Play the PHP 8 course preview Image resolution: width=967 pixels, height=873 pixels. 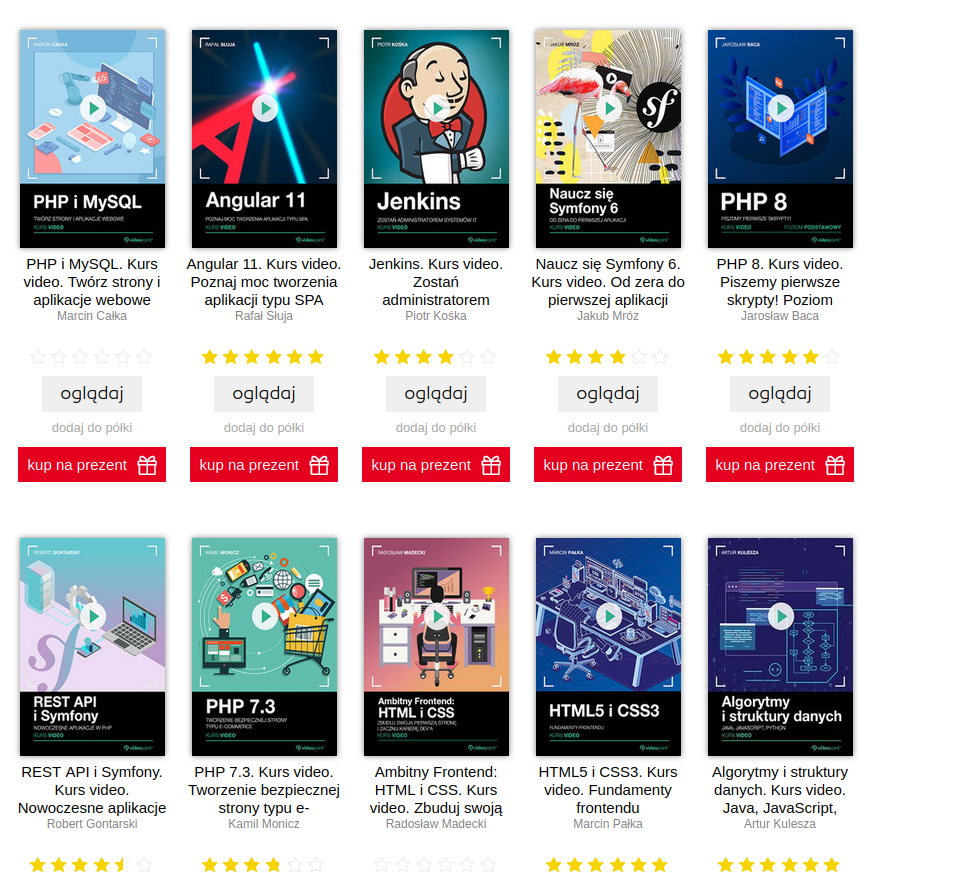coord(781,109)
